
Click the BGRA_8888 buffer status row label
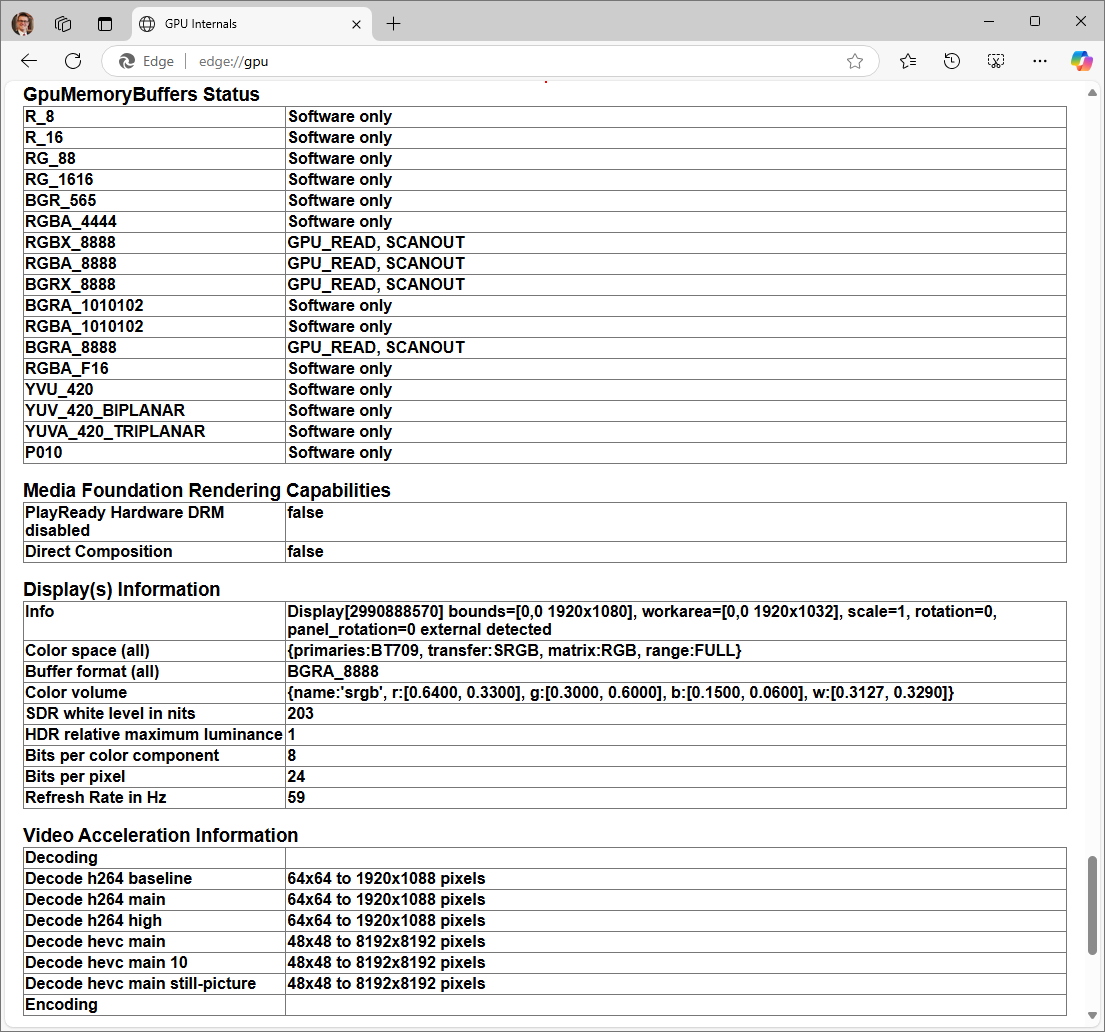70,348
